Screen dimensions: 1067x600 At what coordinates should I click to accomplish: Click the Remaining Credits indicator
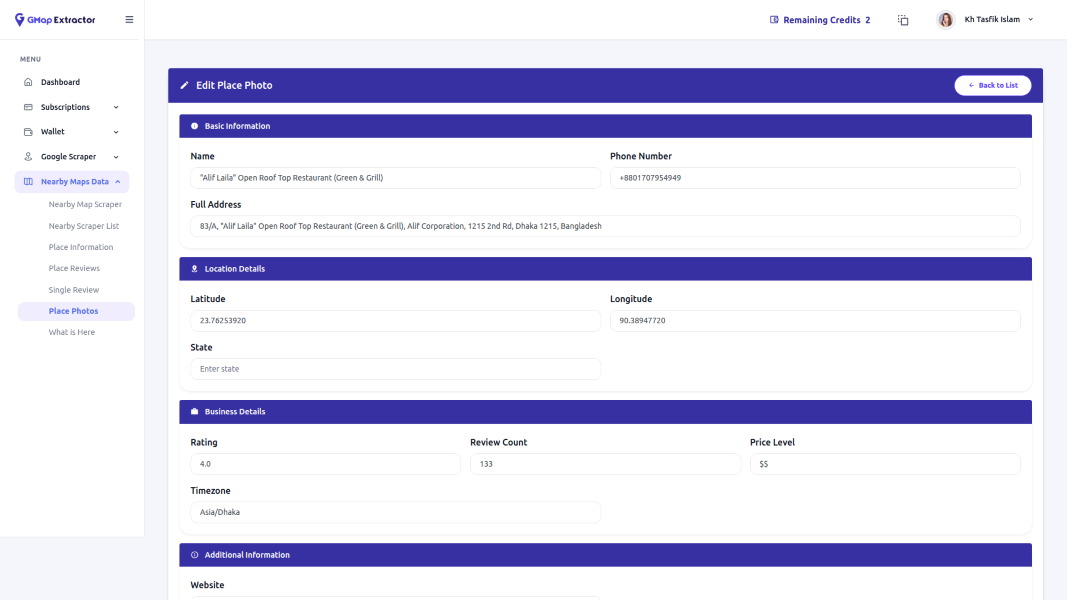click(x=820, y=20)
